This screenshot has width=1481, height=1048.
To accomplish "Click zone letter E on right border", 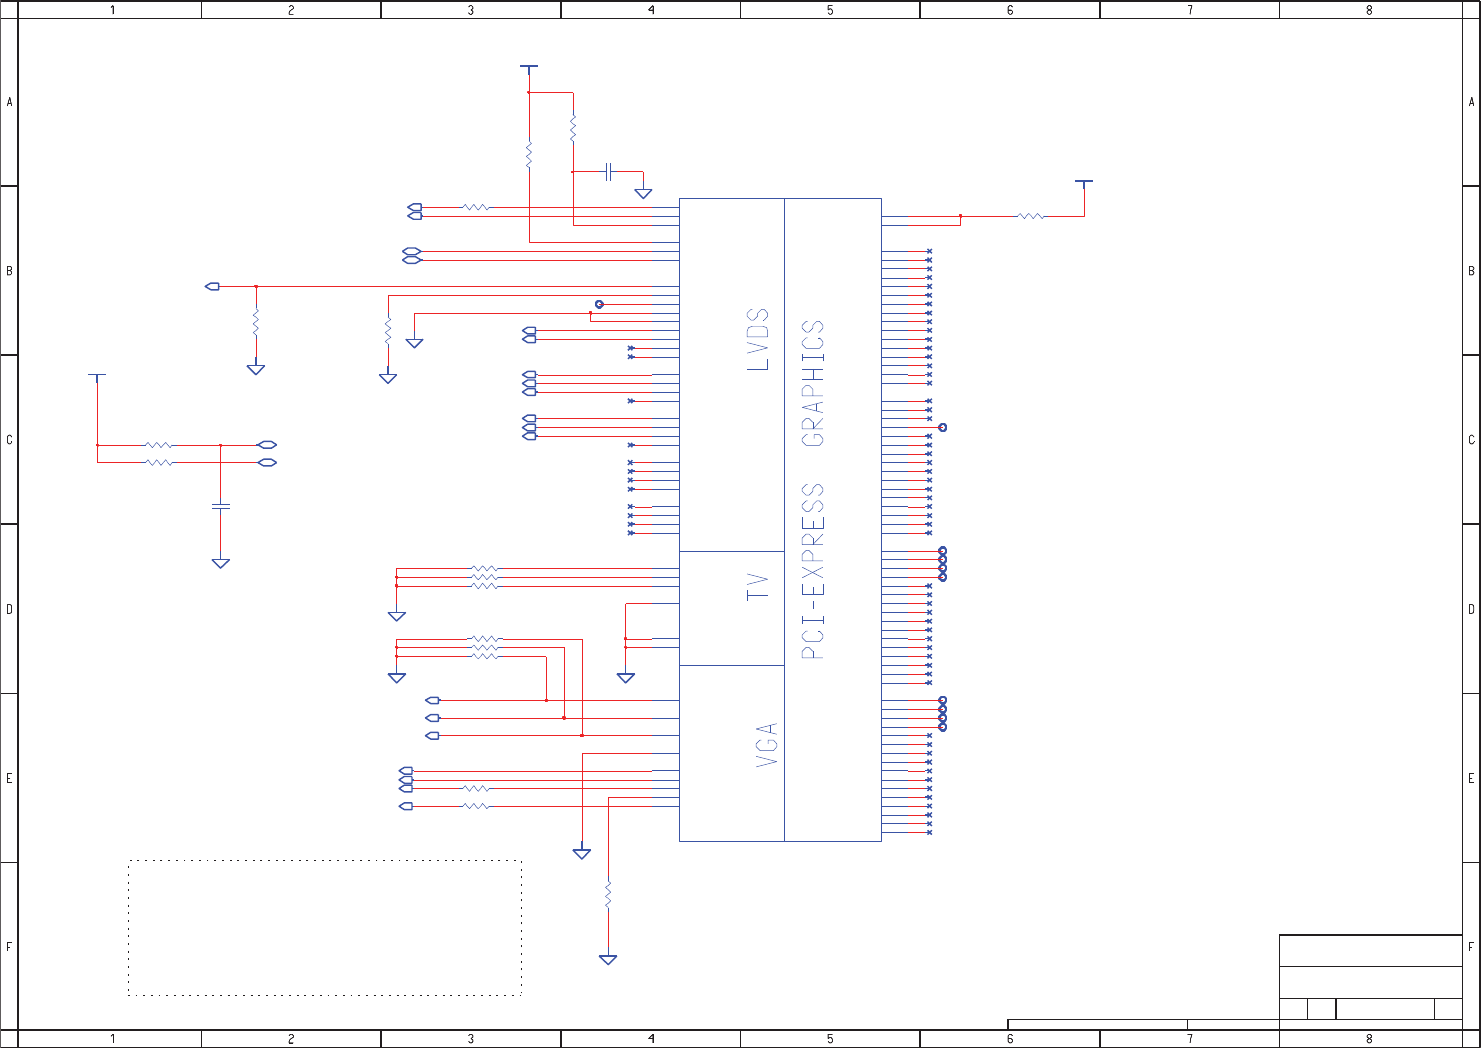I will (1471, 778).
